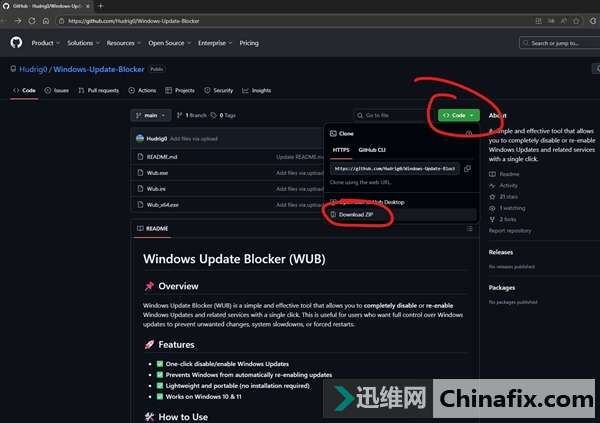
Task: Reload the page with the refresh icon
Action: click(32, 21)
